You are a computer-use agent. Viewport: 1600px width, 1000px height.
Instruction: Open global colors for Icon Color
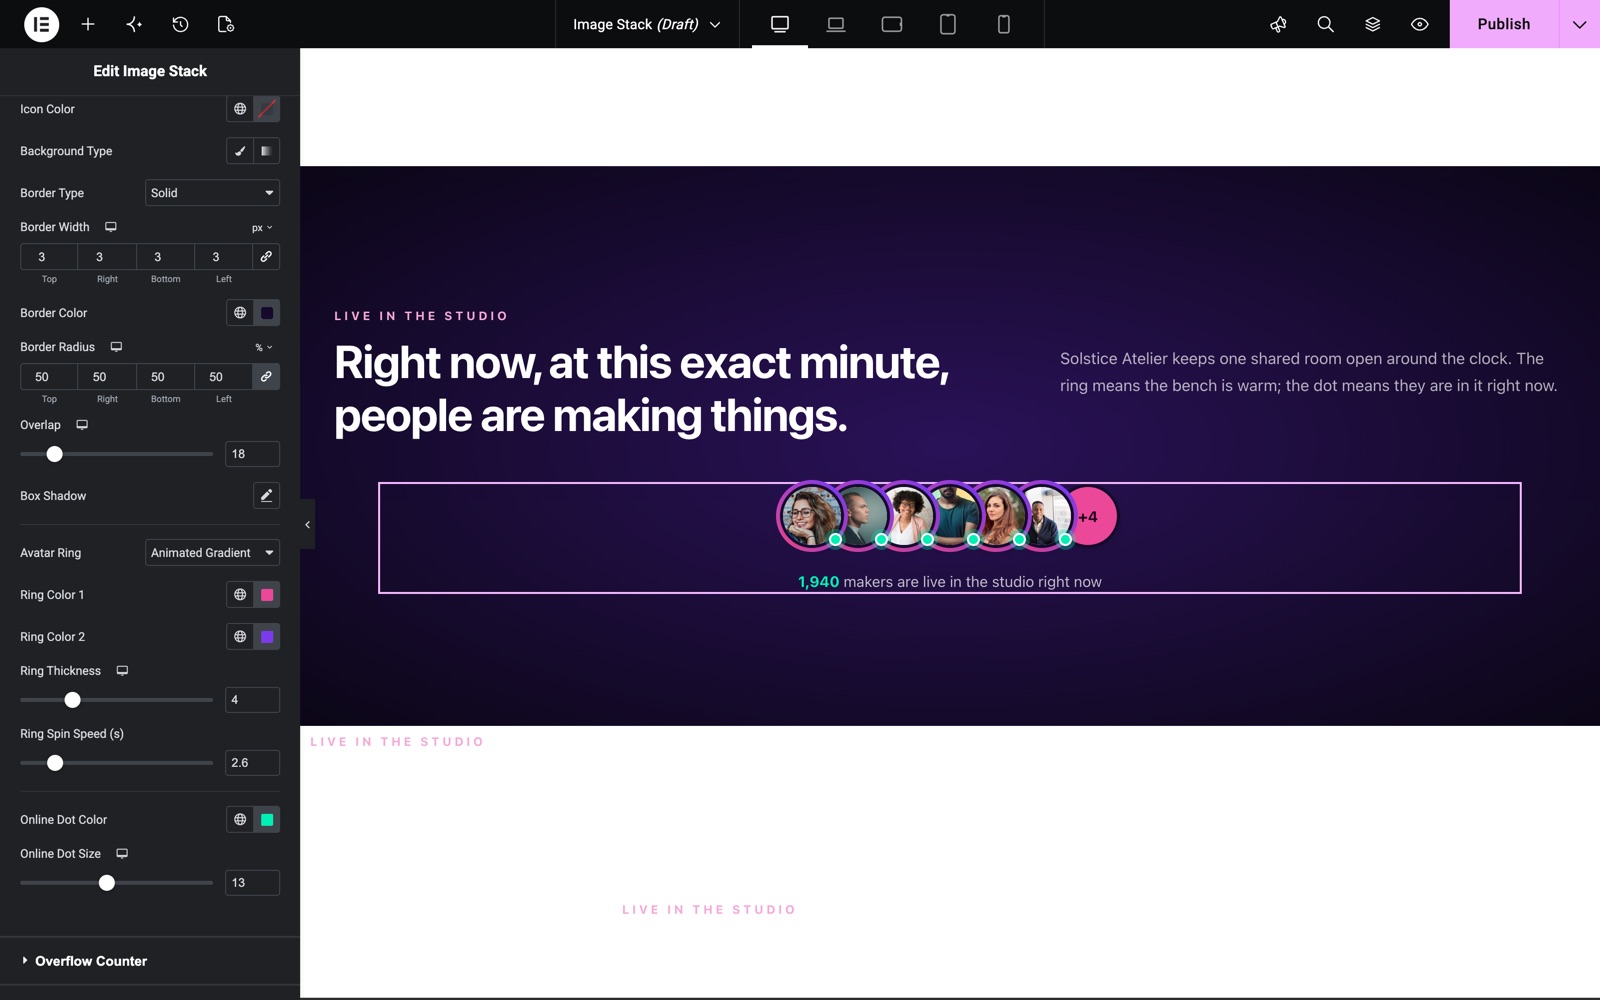240,109
